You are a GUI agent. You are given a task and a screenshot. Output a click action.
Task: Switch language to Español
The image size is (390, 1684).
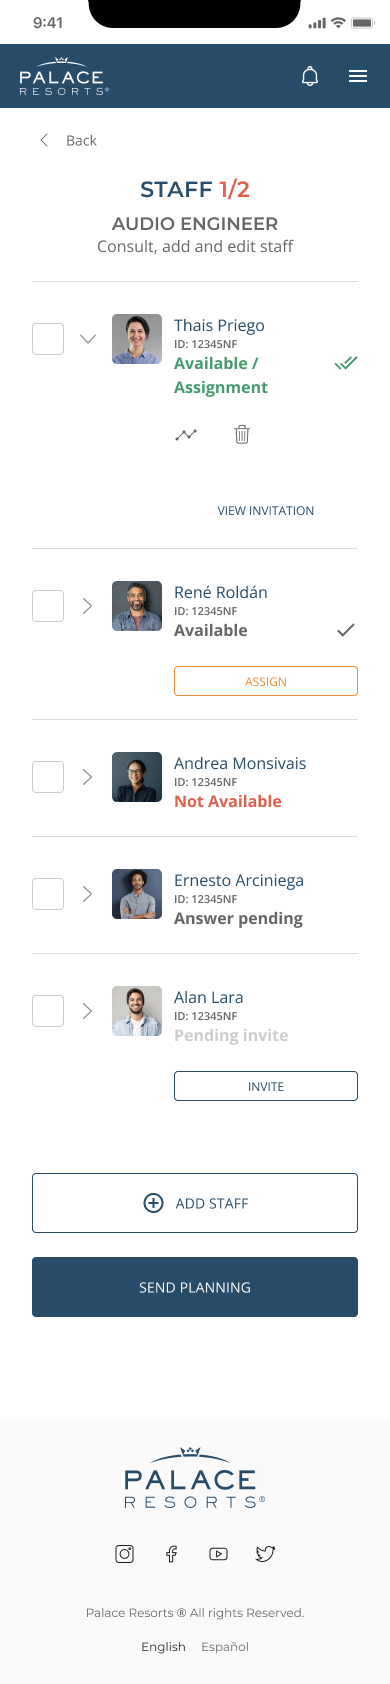pos(225,1646)
